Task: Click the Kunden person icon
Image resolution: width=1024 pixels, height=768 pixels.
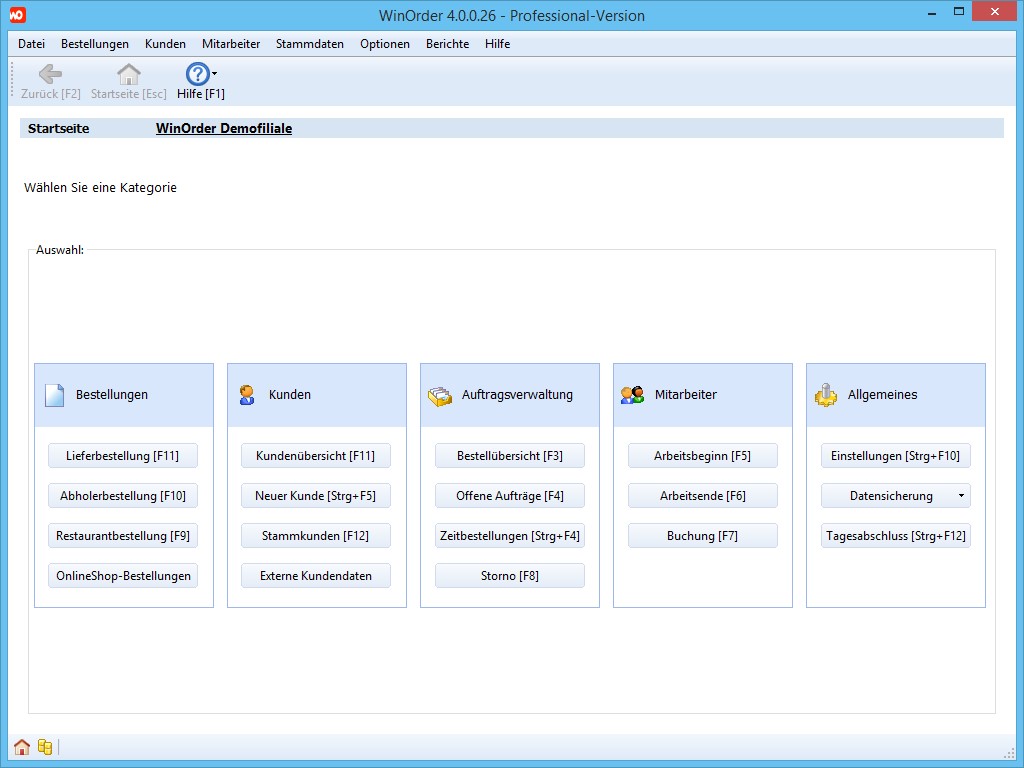Action: [x=247, y=395]
